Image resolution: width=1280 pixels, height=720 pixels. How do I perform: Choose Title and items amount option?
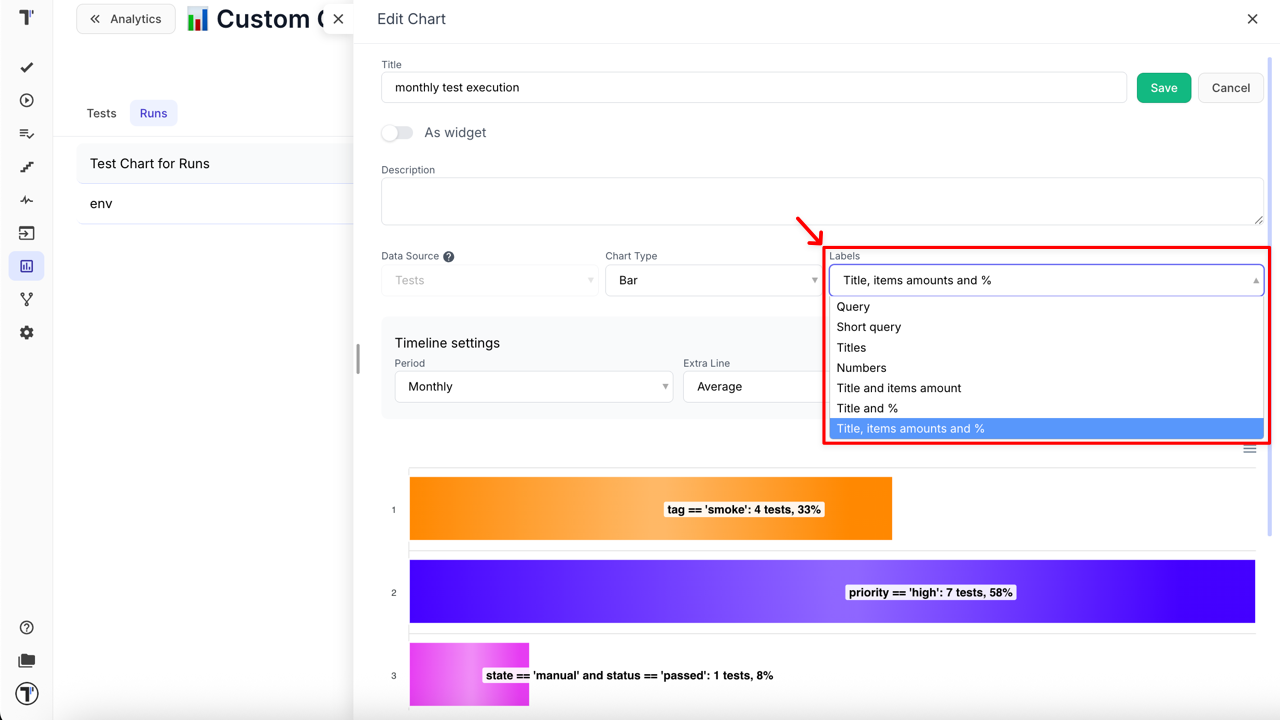899,388
